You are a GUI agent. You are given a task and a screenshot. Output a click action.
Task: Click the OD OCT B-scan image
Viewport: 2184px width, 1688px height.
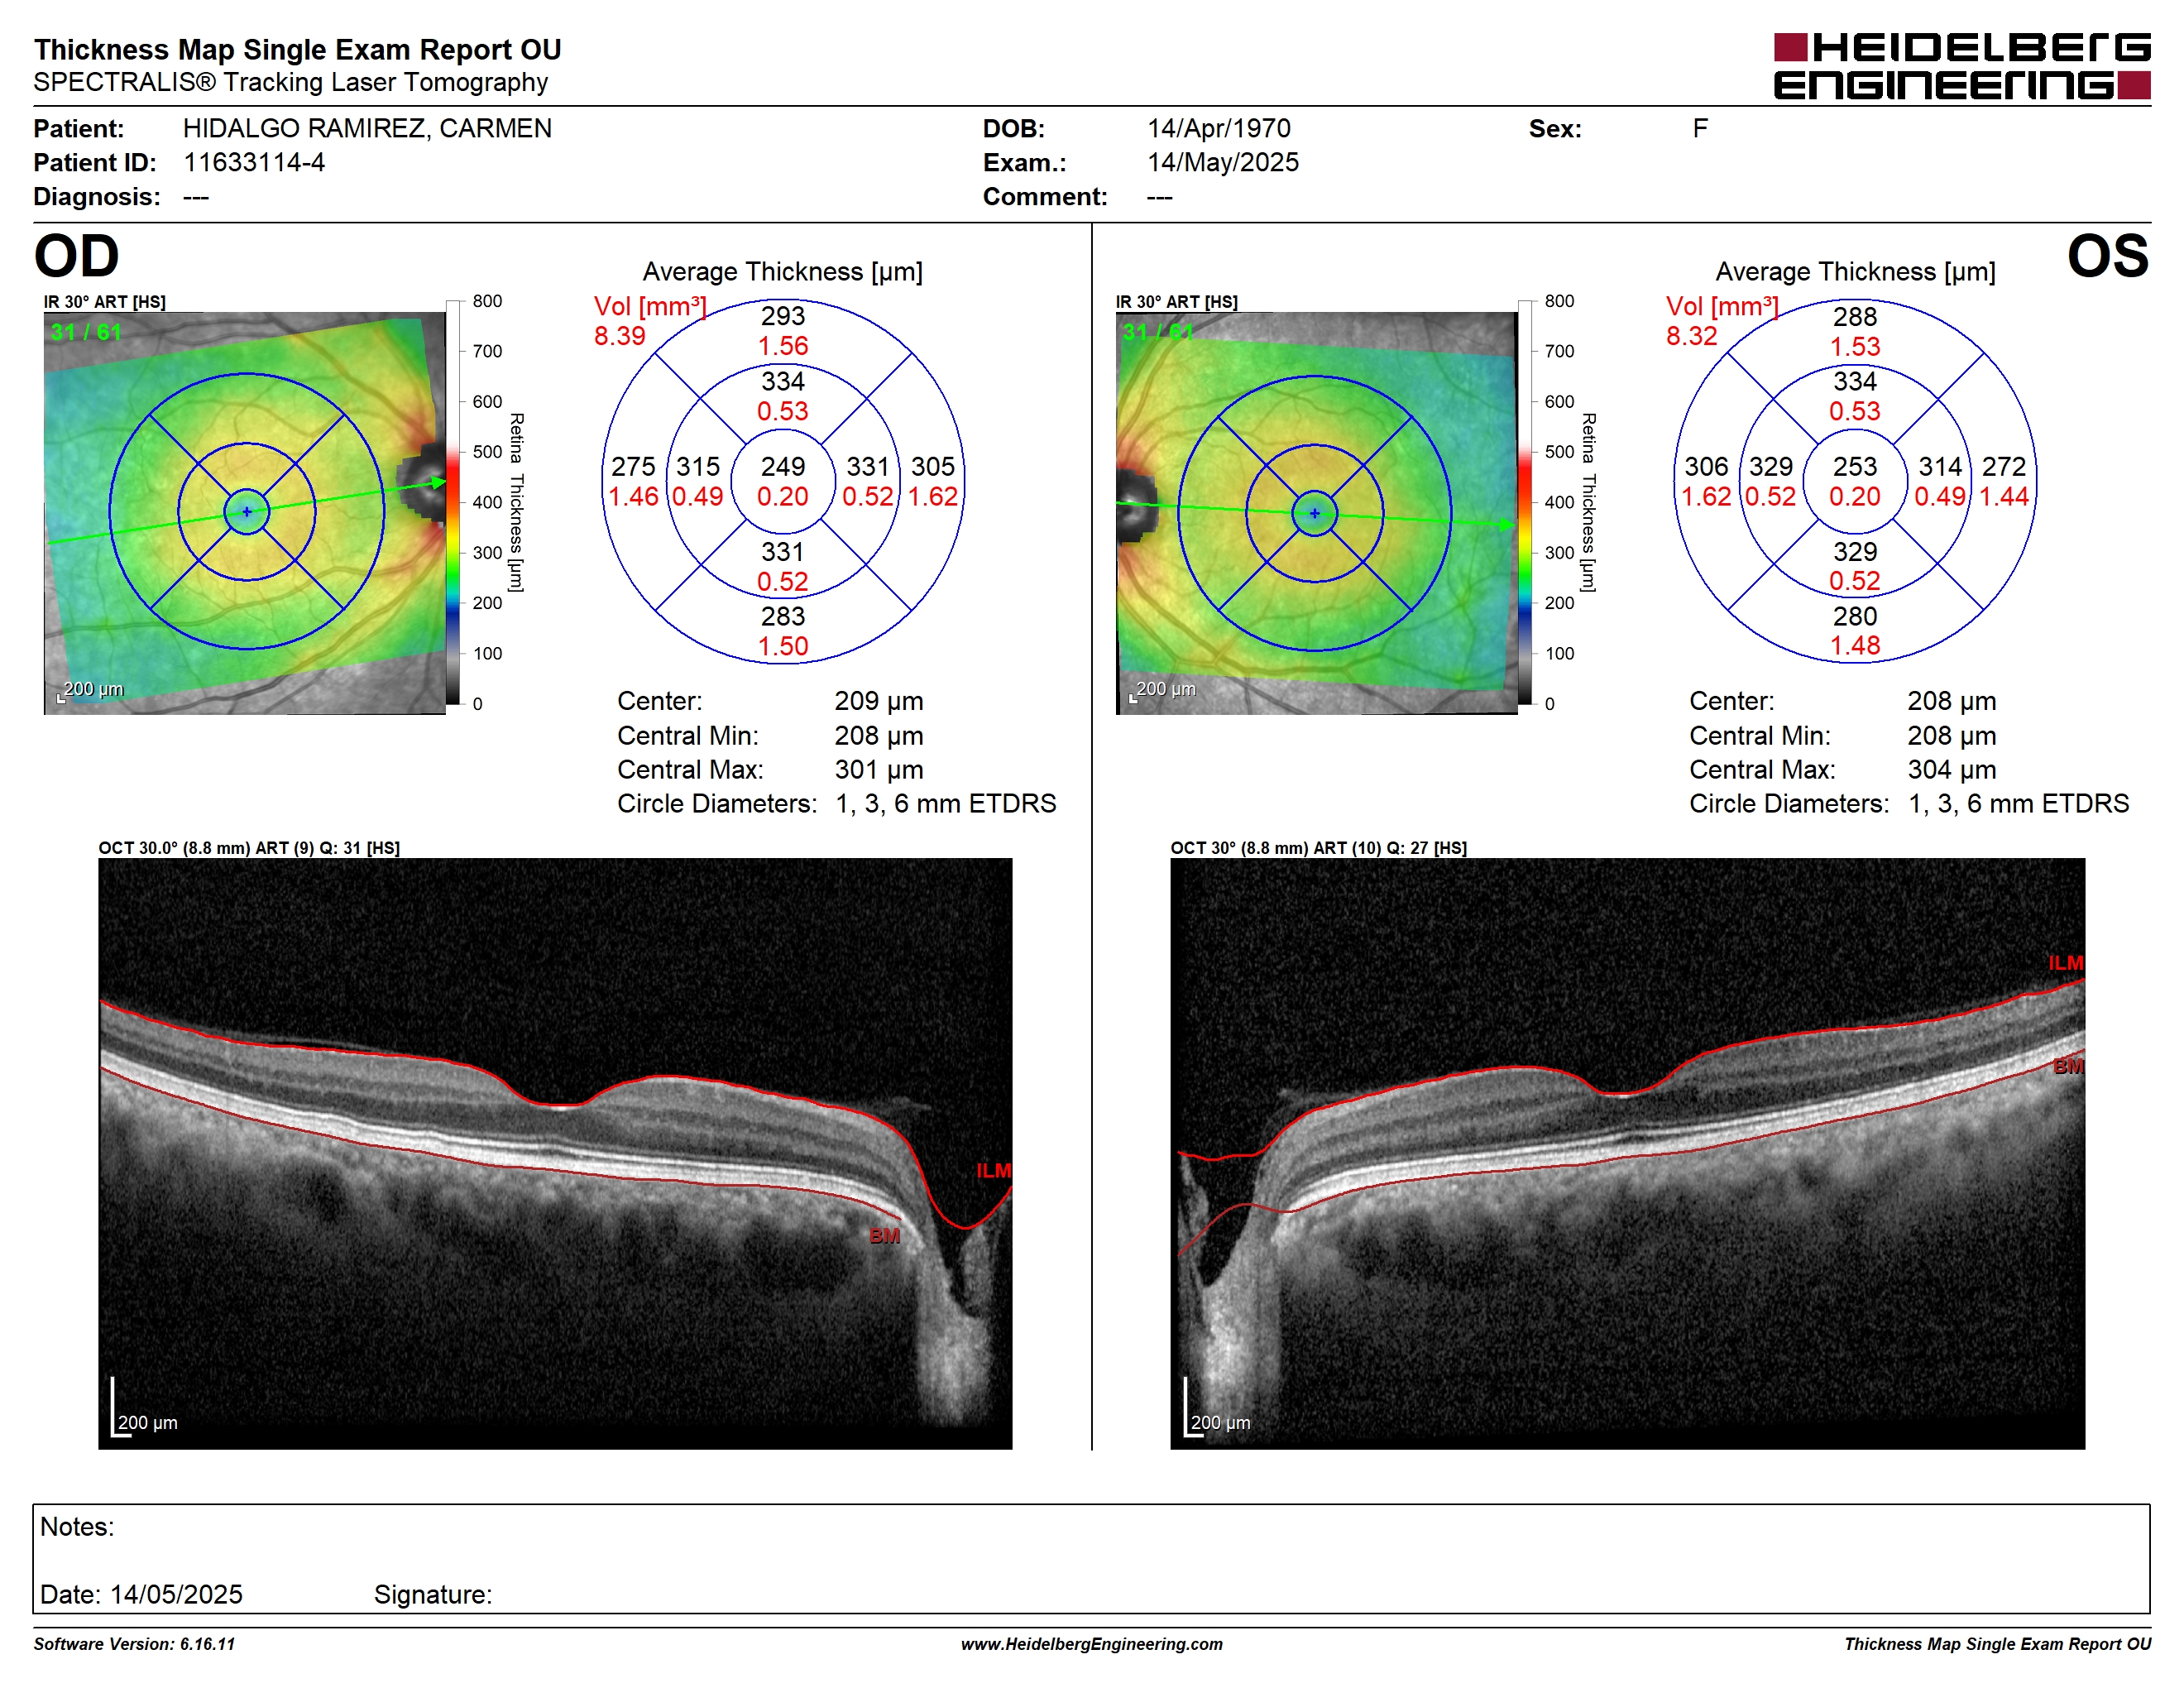[555, 1153]
